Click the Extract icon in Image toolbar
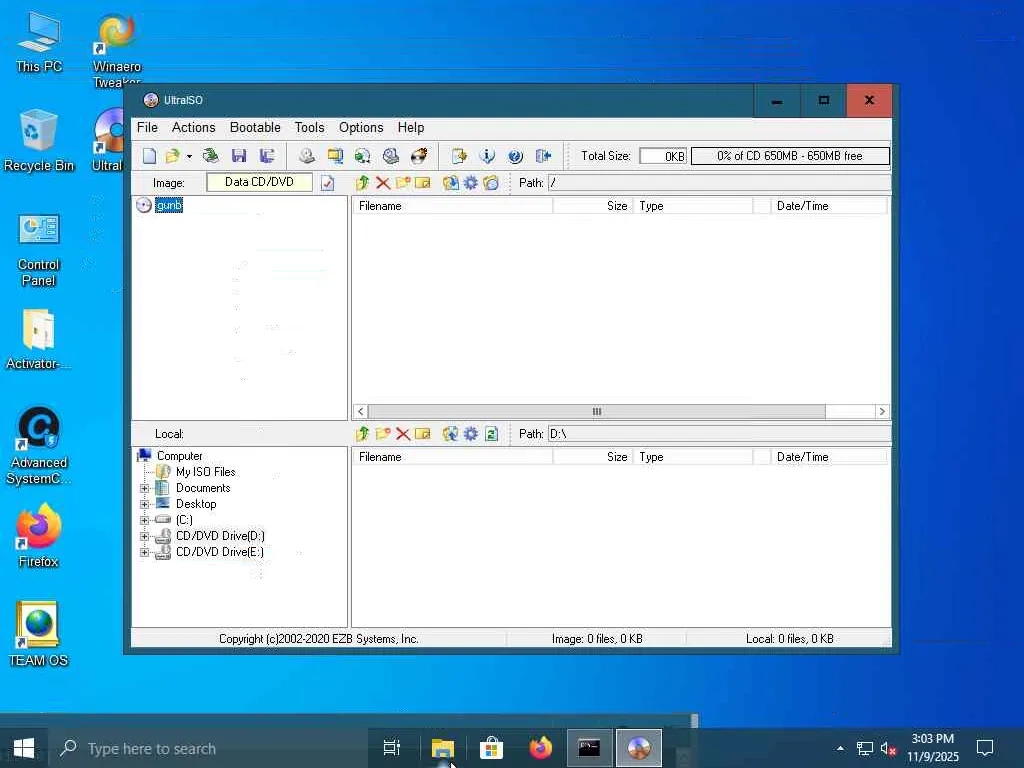Viewport: 1024px width, 768px height. pos(450,183)
